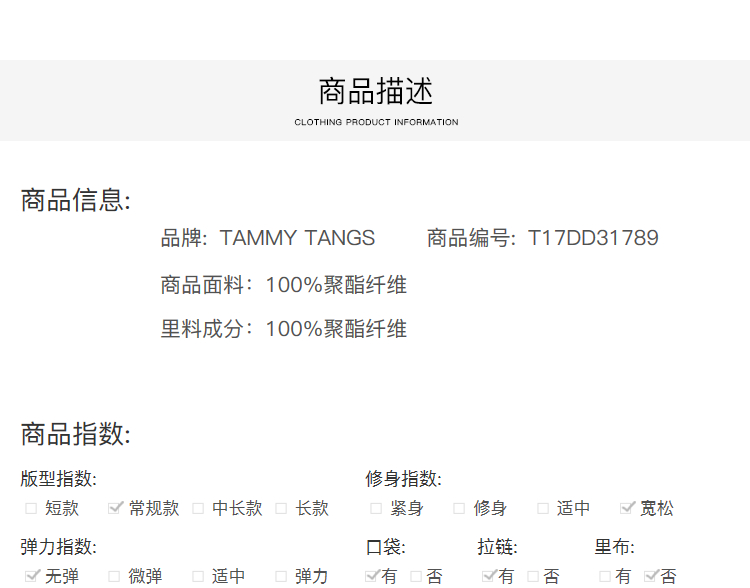Check 否 checkbox under 拉链

coord(534,576)
